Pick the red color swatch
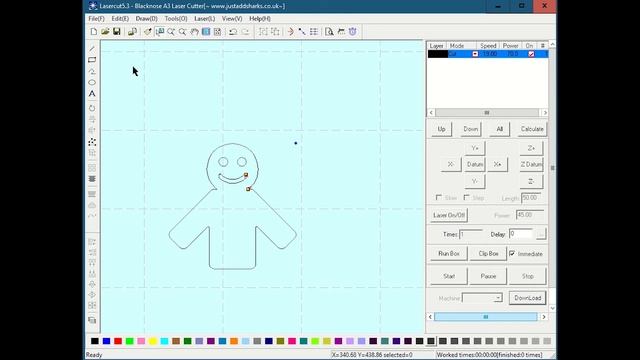Screen dimensions: 640x360 pyautogui.click(x=118, y=341)
